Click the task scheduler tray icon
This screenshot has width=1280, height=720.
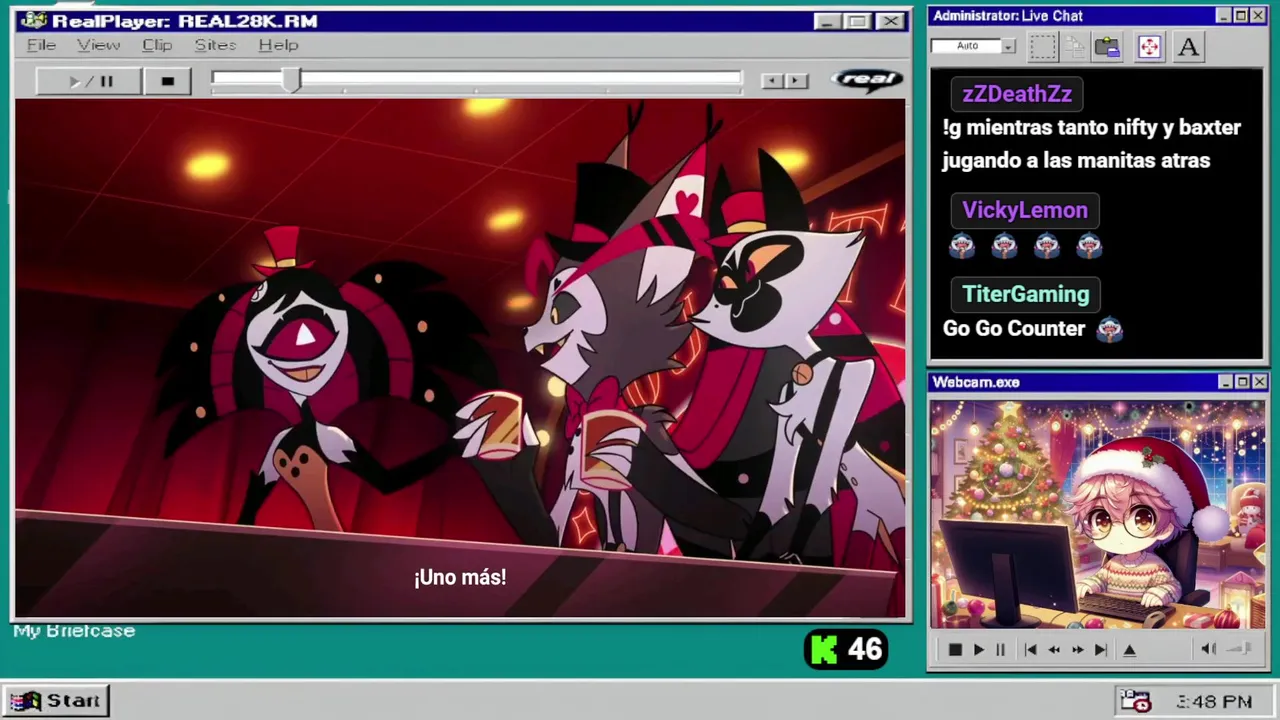coord(1135,701)
